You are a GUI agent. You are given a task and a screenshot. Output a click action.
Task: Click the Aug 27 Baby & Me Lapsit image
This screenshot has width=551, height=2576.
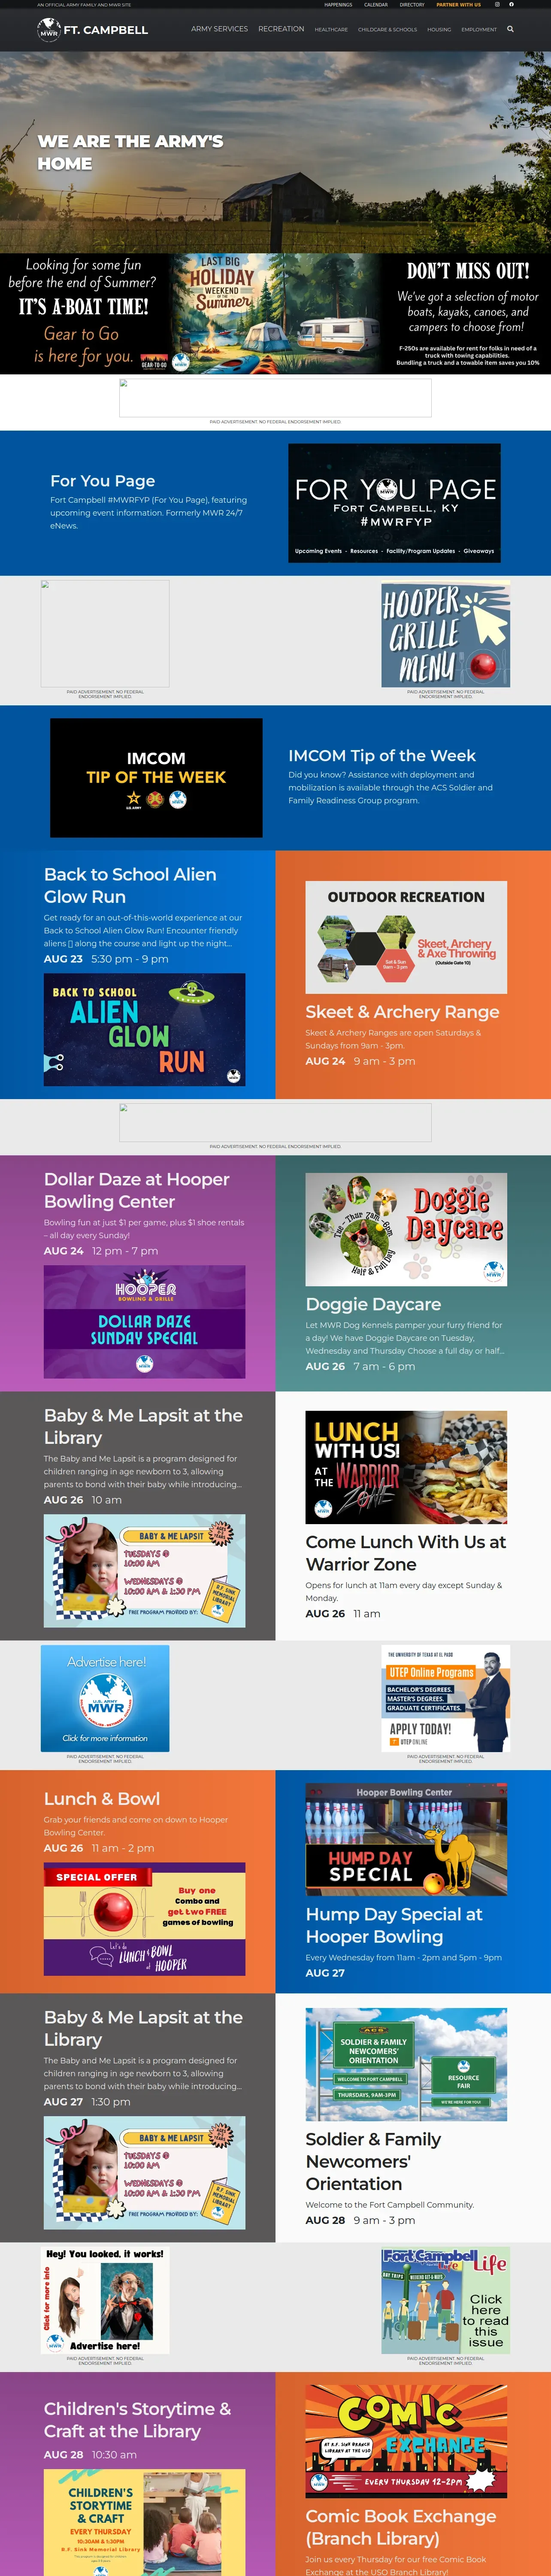[x=144, y=2173]
